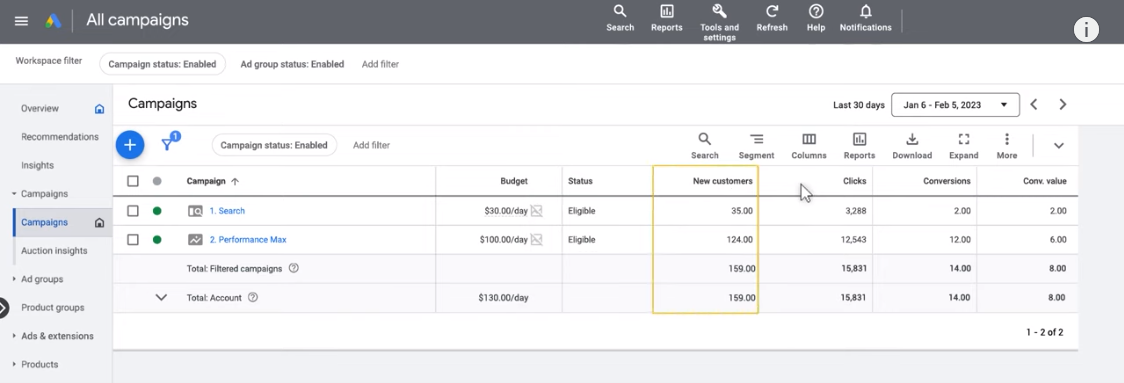Image resolution: width=1124 pixels, height=383 pixels.
Task: Open the Columns tool
Action: 809,146
